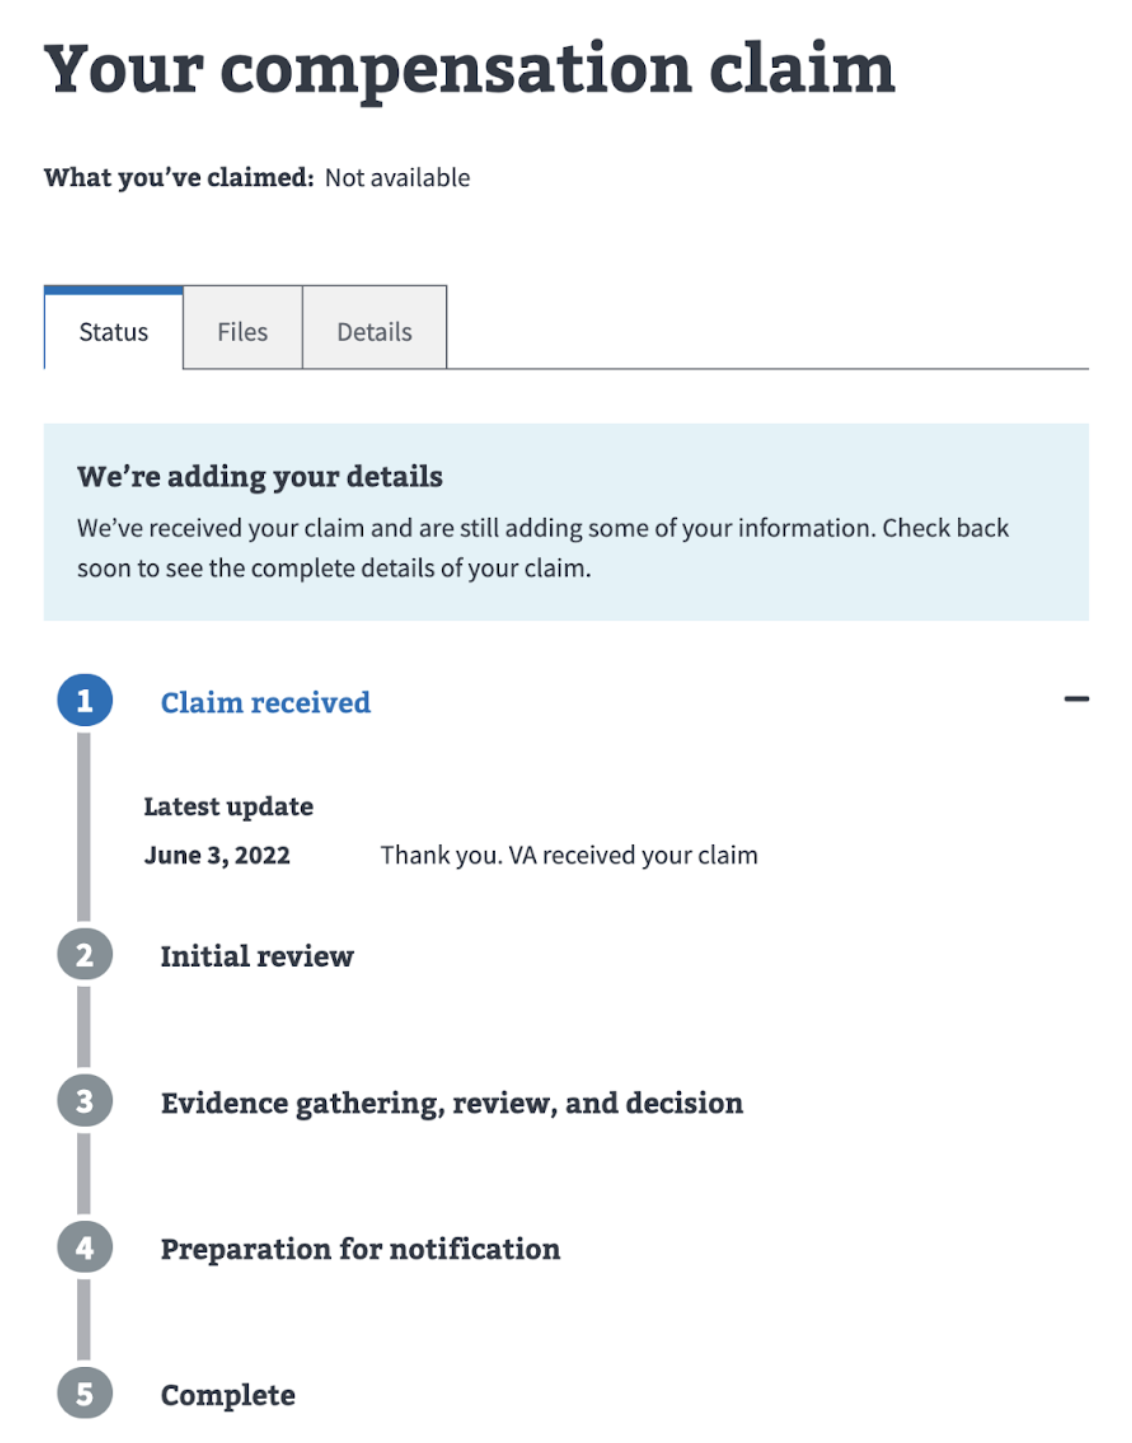Switch to the Files tab
Viewport: 1132px width, 1443px height.
tap(242, 330)
